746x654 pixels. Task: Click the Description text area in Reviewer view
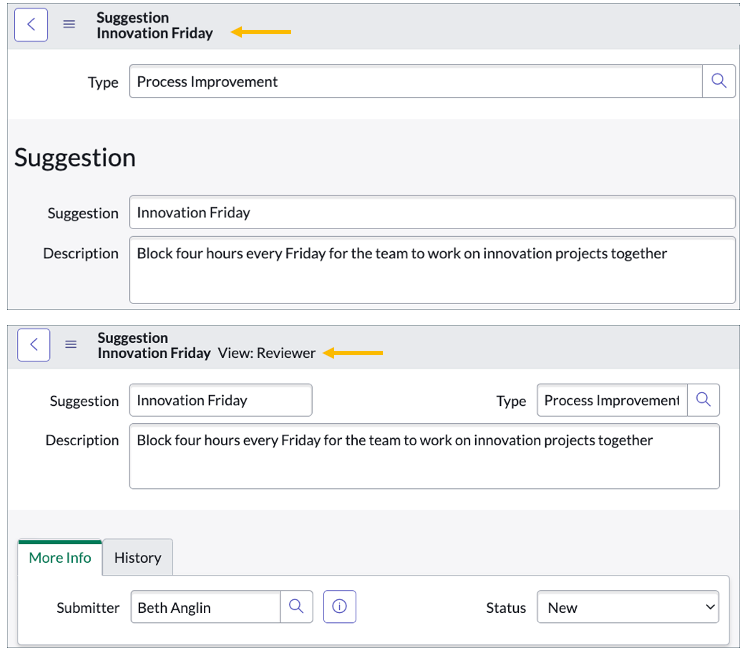click(x=424, y=456)
